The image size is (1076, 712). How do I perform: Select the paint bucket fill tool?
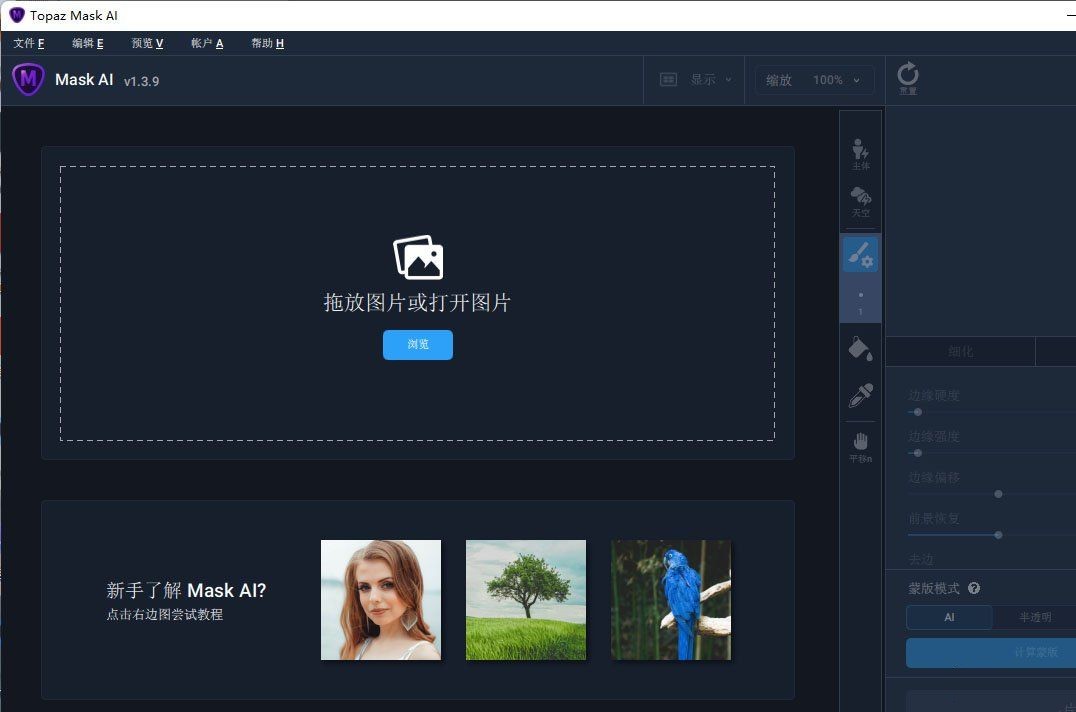861,348
